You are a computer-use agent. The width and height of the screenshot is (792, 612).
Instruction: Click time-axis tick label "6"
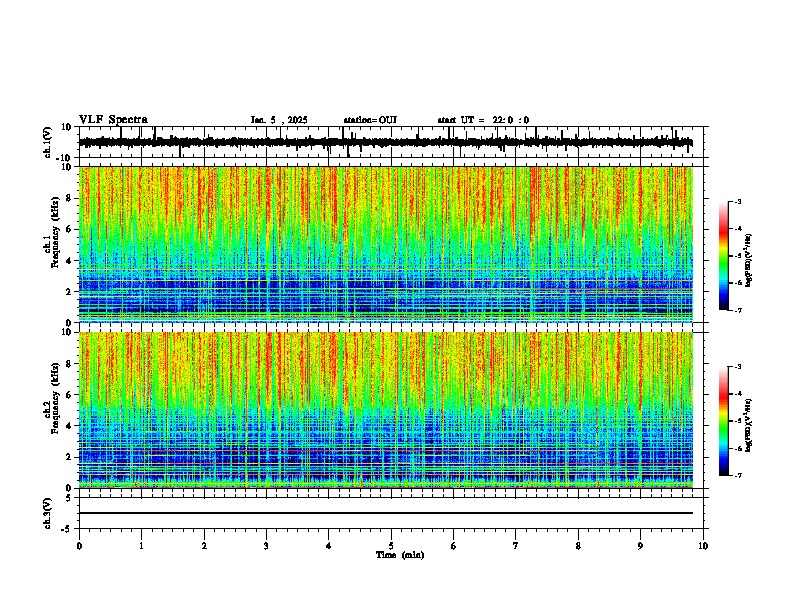click(x=454, y=546)
